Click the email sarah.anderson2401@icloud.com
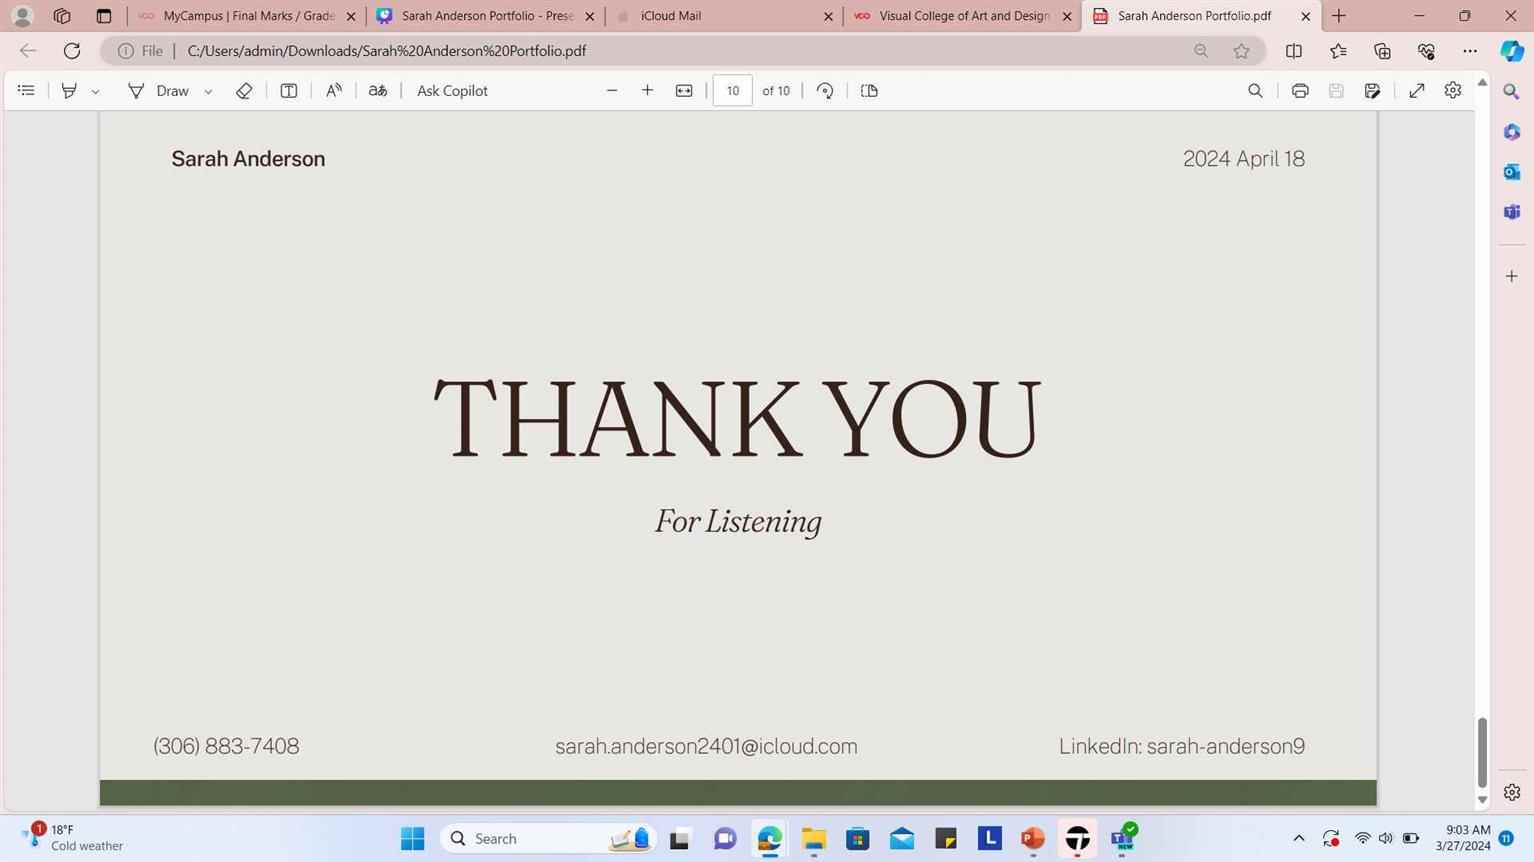1534x862 pixels. pos(706,747)
